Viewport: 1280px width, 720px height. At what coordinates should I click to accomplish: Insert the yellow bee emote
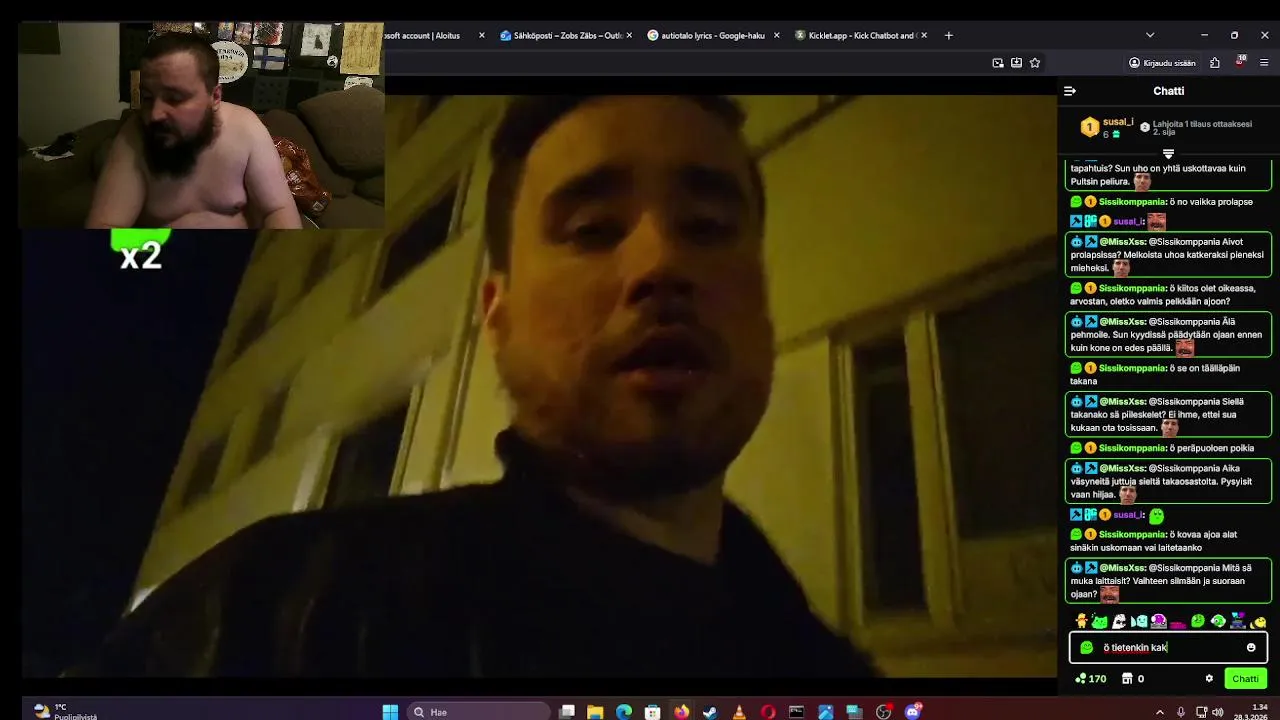1258,622
